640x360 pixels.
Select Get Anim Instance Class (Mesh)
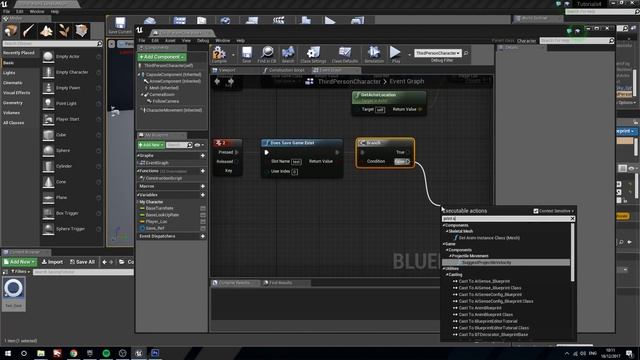pos(487,238)
